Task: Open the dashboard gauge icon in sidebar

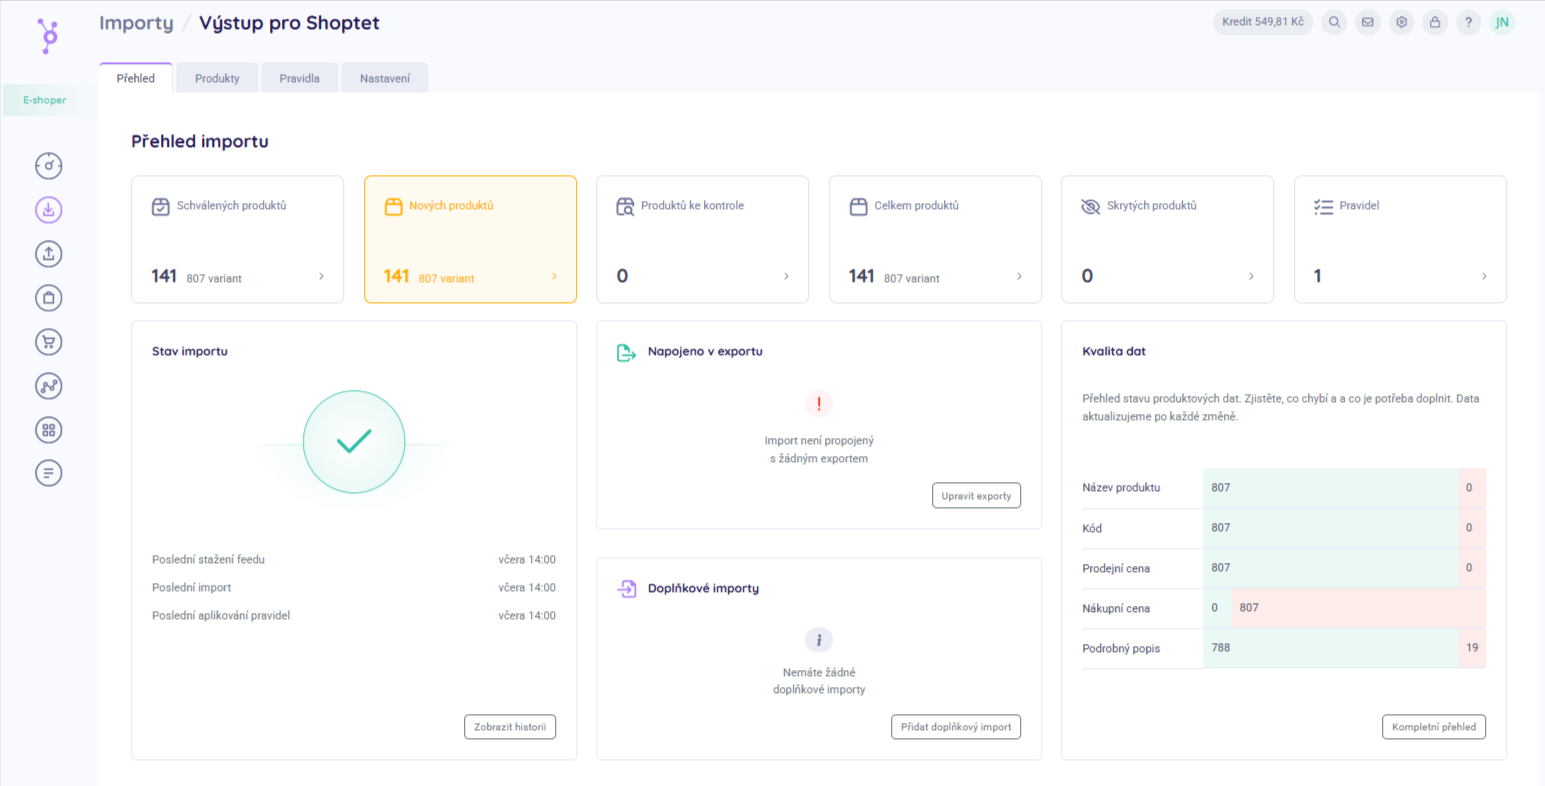Action: coord(48,166)
